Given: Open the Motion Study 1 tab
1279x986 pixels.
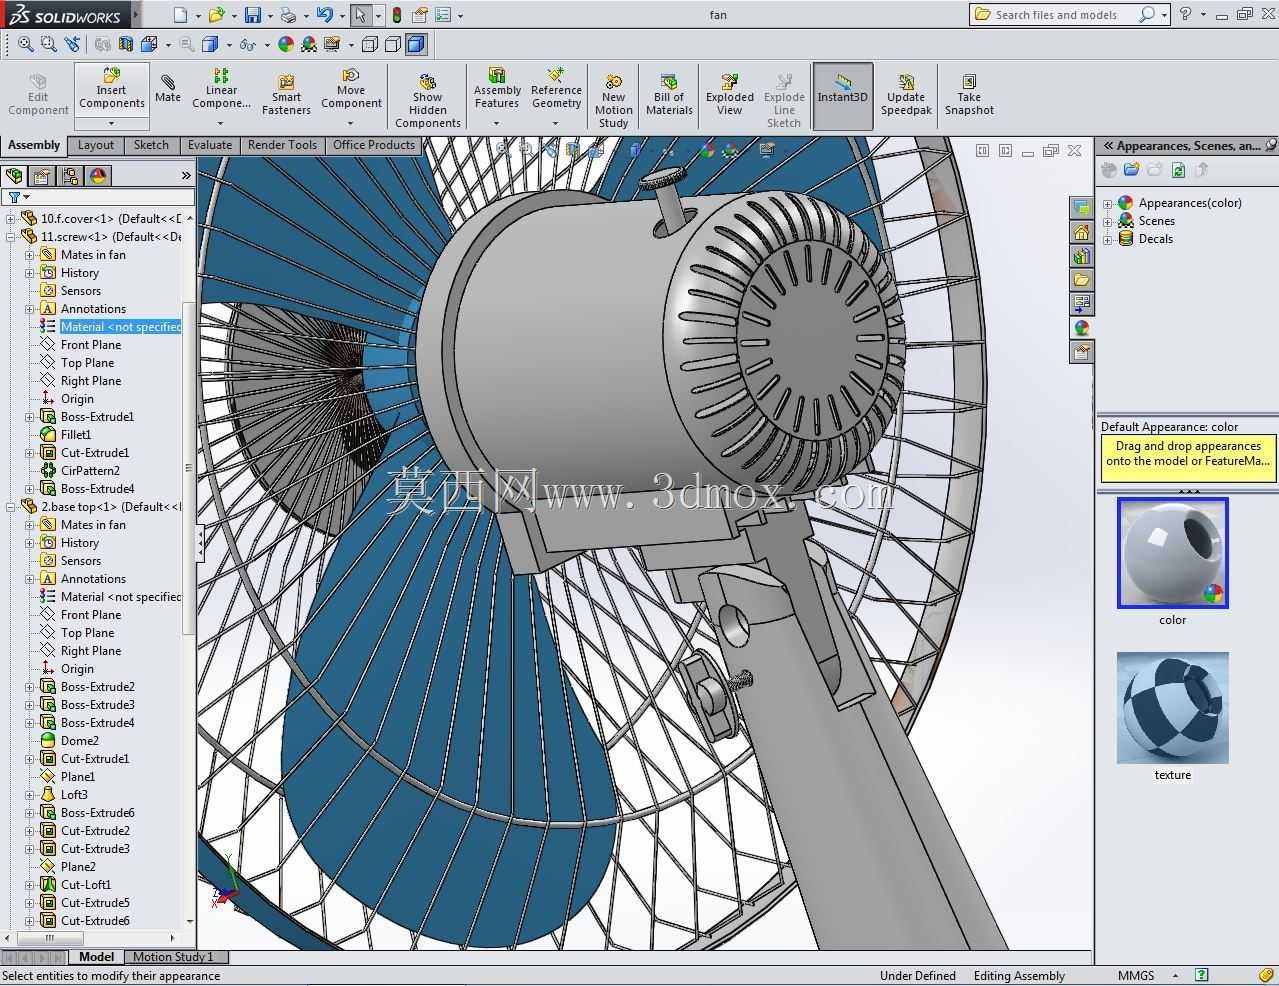Looking at the screenshot, I should coord(173,957).
